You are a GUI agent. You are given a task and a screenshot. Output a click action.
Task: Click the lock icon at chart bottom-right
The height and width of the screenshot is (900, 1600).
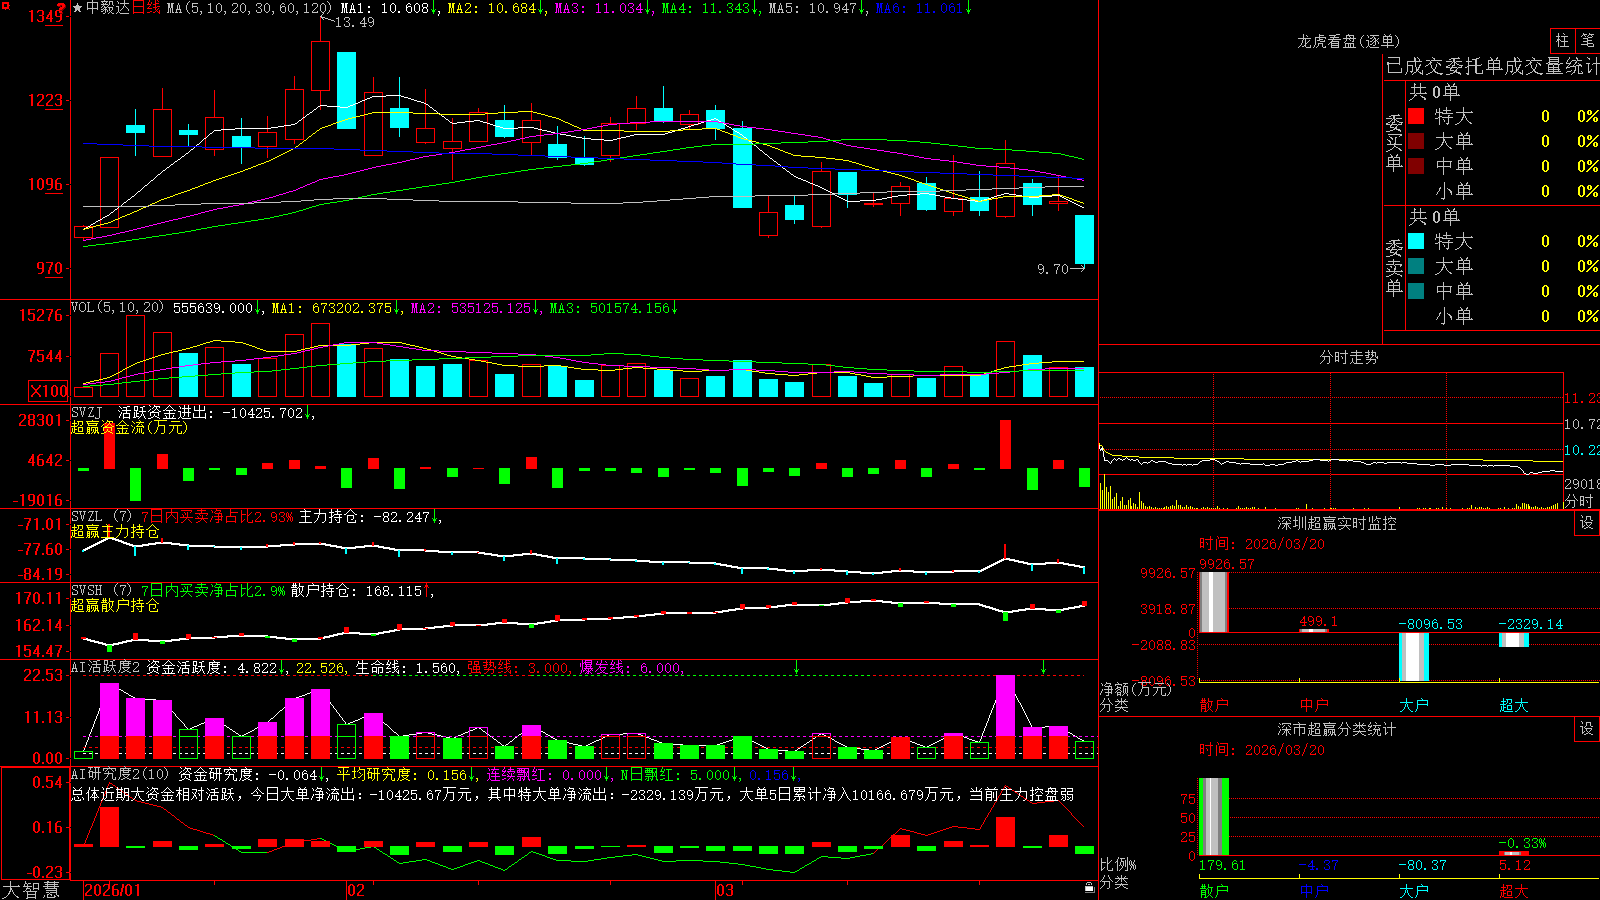1089,887
